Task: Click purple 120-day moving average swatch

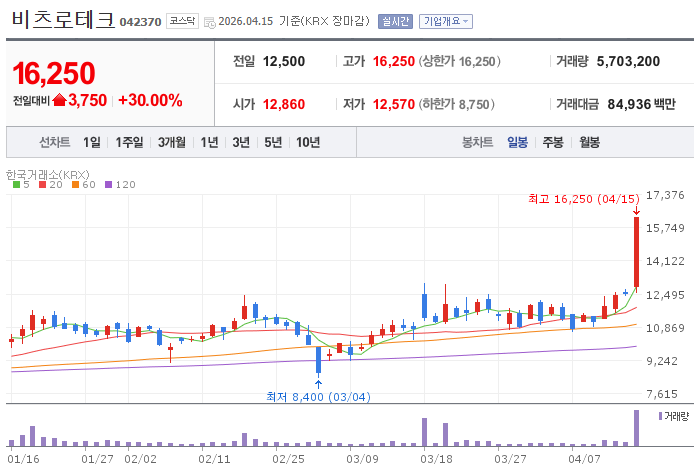Action: 108,185
